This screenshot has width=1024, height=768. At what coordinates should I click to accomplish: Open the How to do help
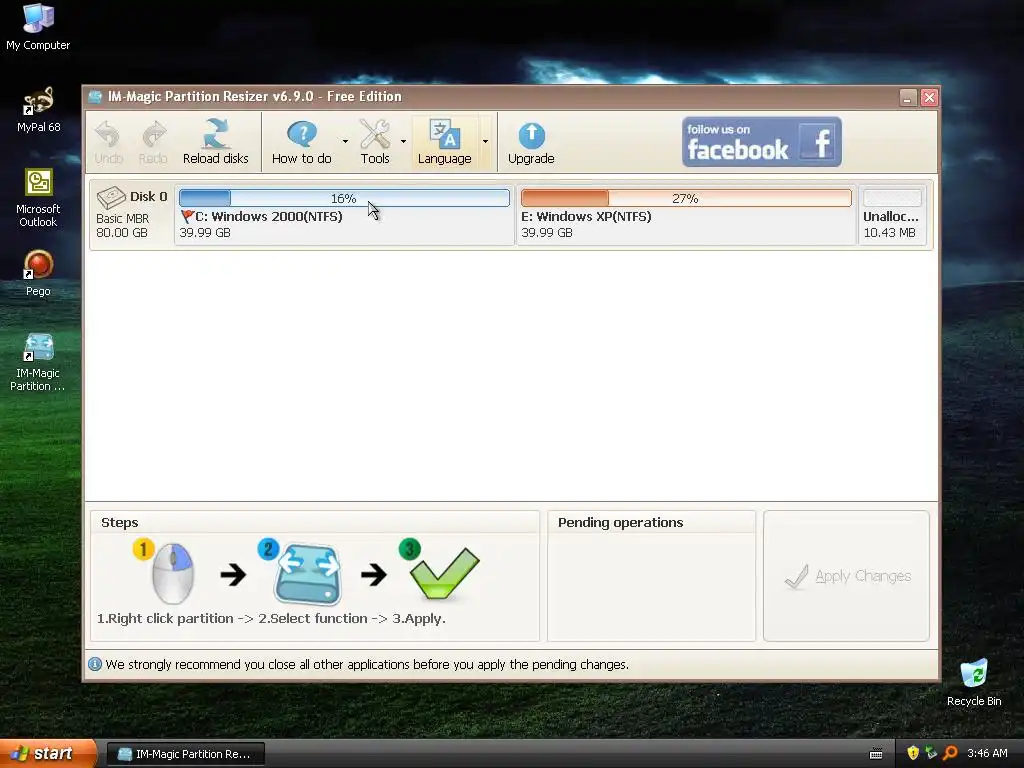click(302, 142)
